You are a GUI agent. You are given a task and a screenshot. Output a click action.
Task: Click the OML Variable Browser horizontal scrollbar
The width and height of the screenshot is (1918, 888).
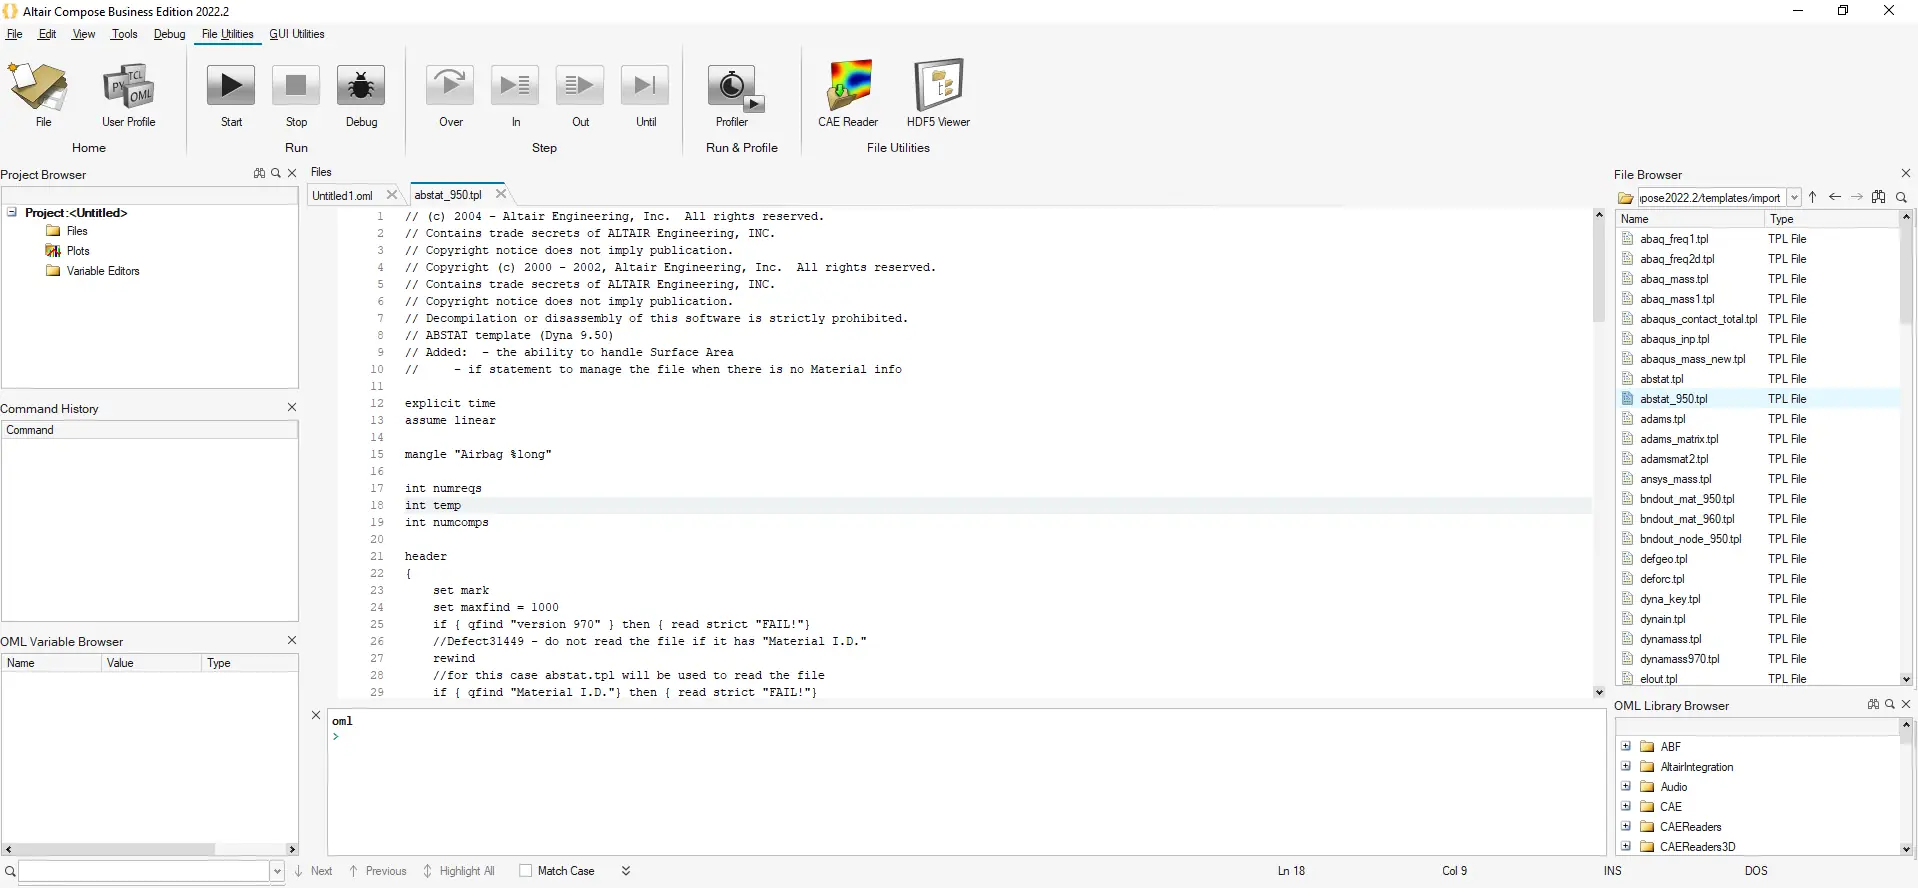114,849
